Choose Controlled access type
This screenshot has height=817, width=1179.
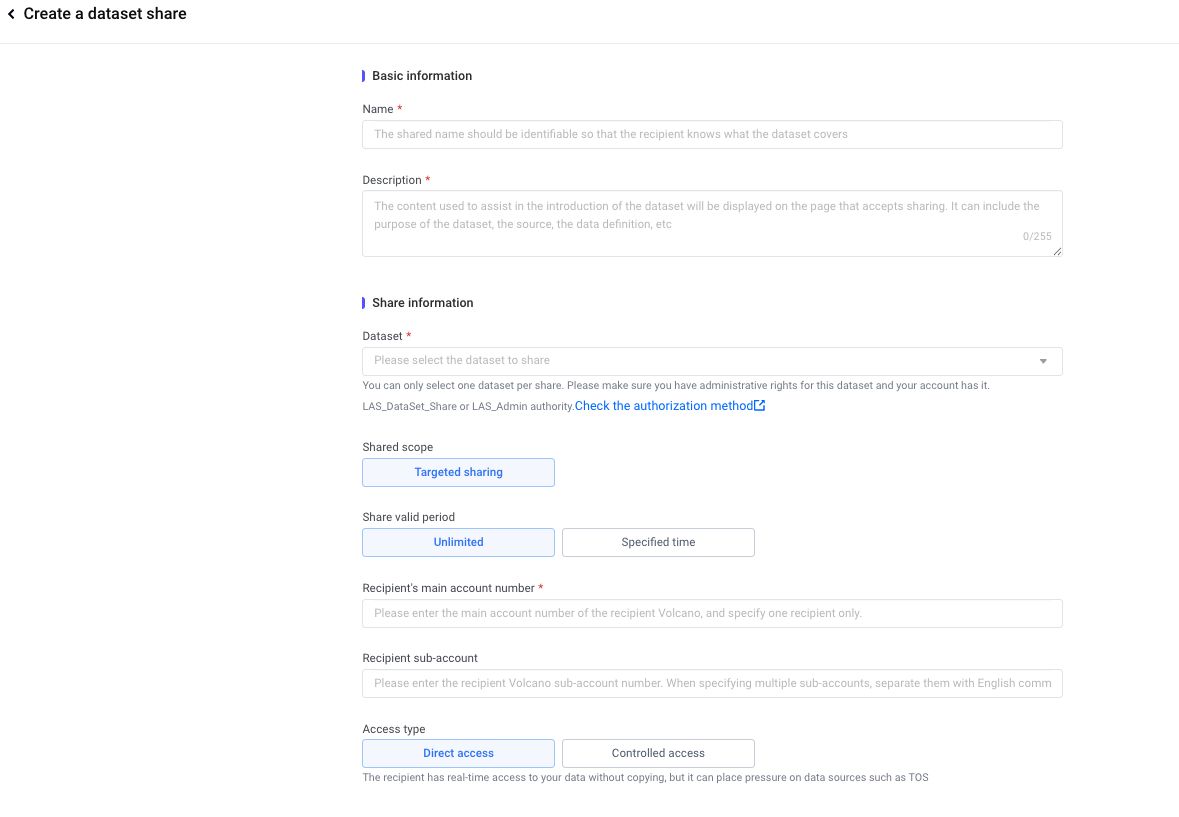coord(658,753)
